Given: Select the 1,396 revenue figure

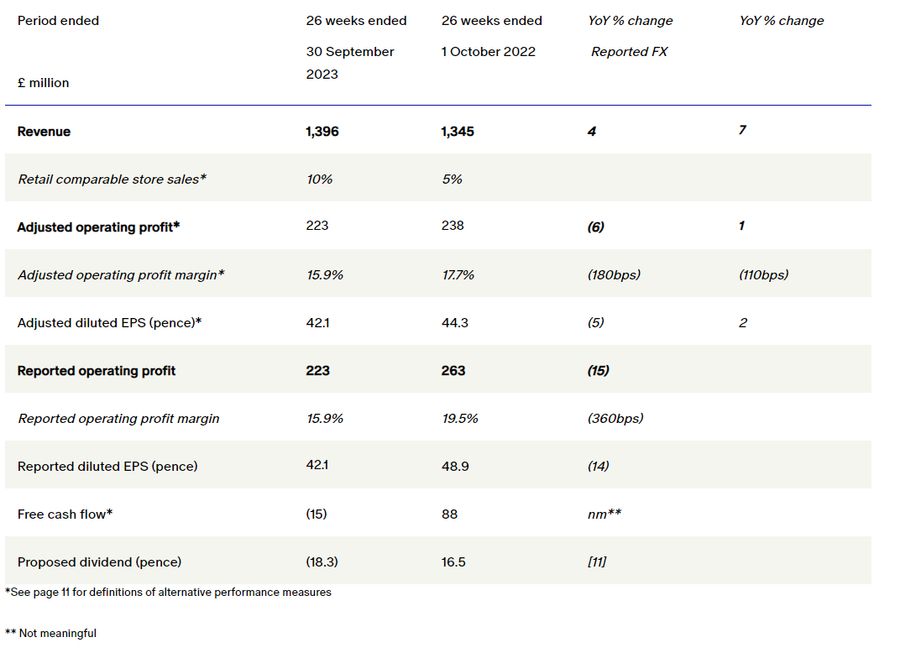Looking at the screenshot, I should click(x=322, y=131).
